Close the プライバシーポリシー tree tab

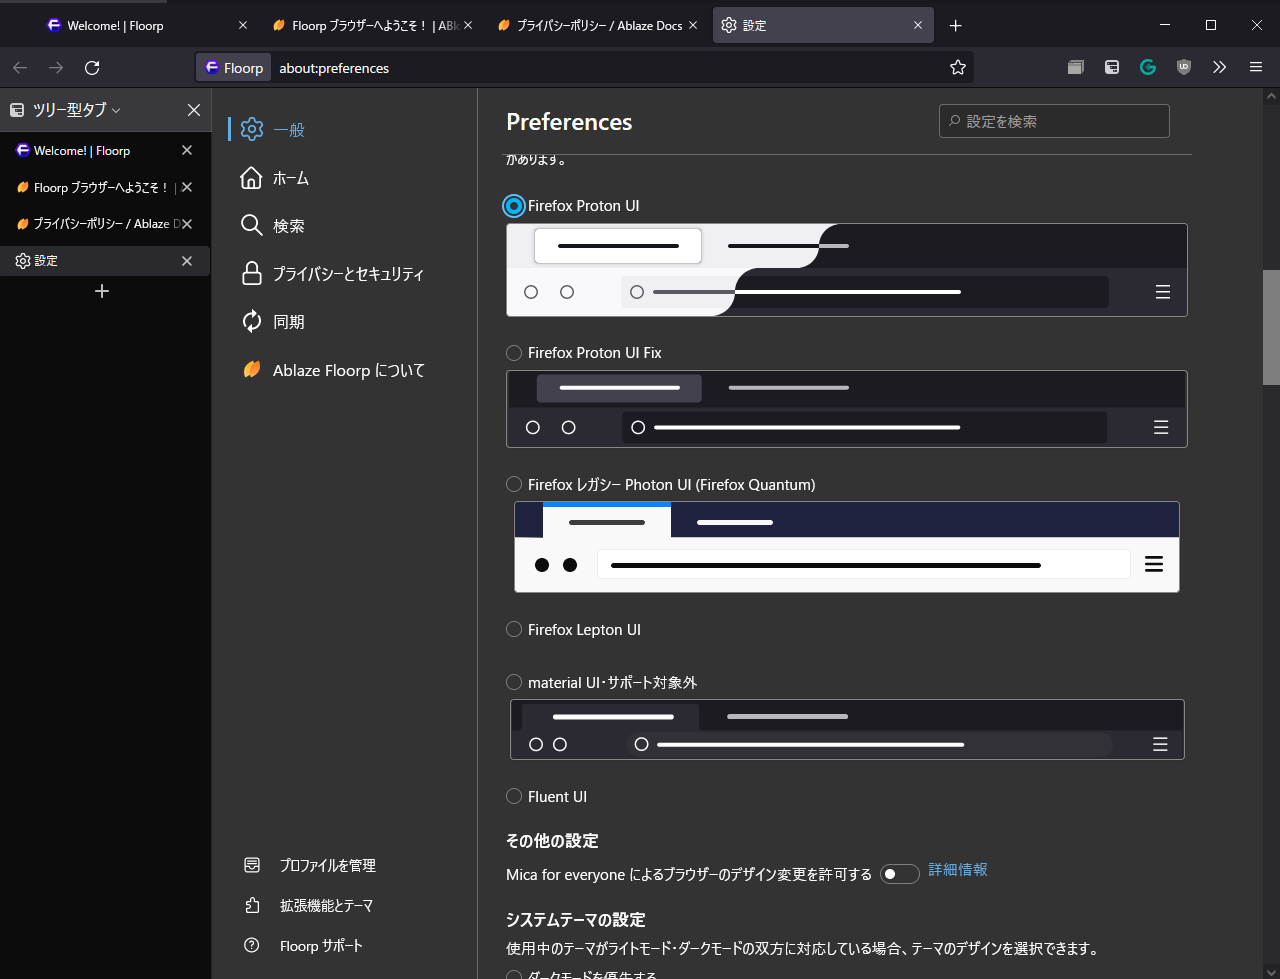[187, 224]
